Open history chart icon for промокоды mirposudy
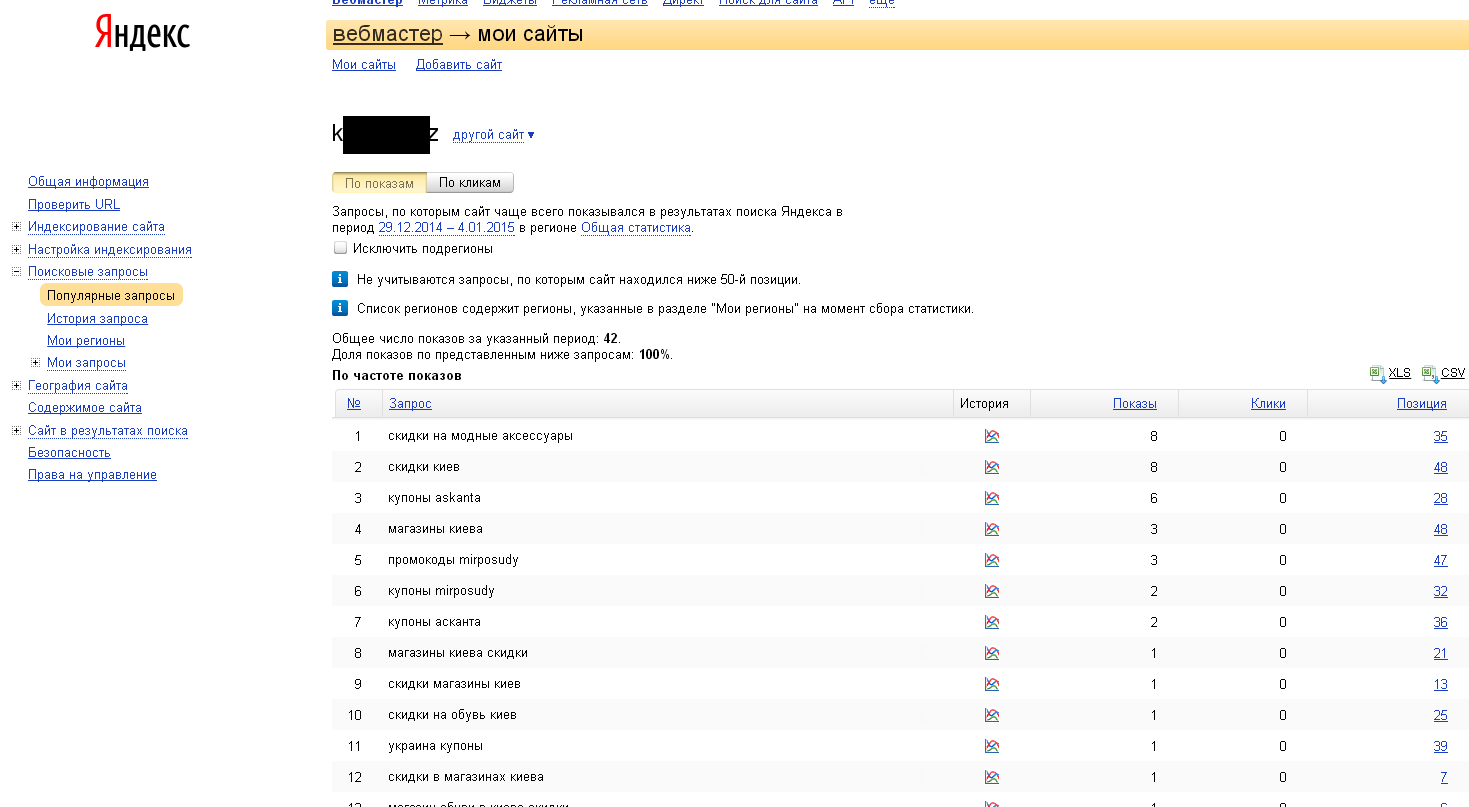 (991, 560)
